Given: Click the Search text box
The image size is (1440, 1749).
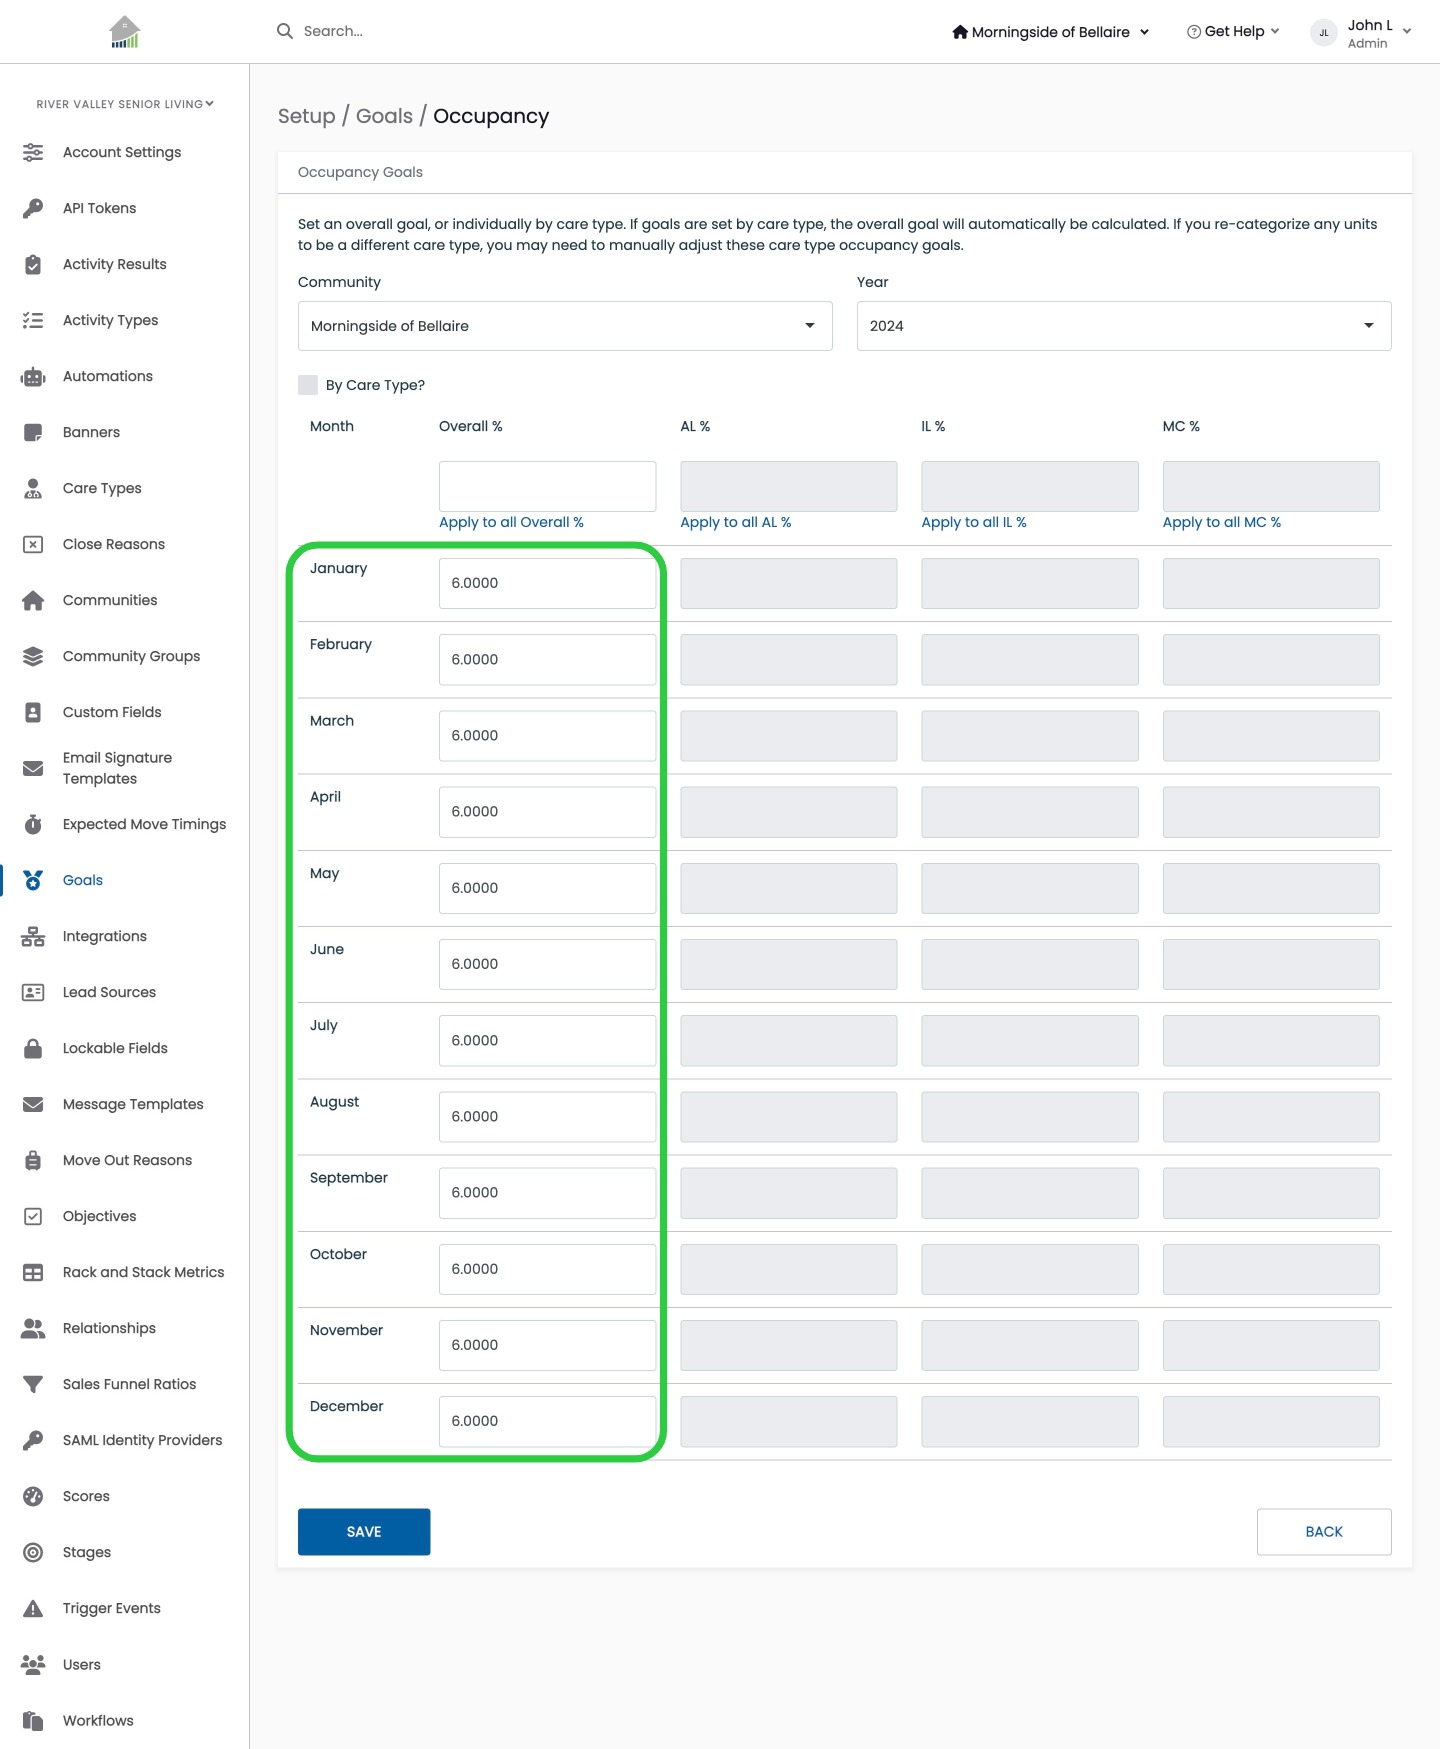Looking at the screenshot, I should tap(334, 31).
